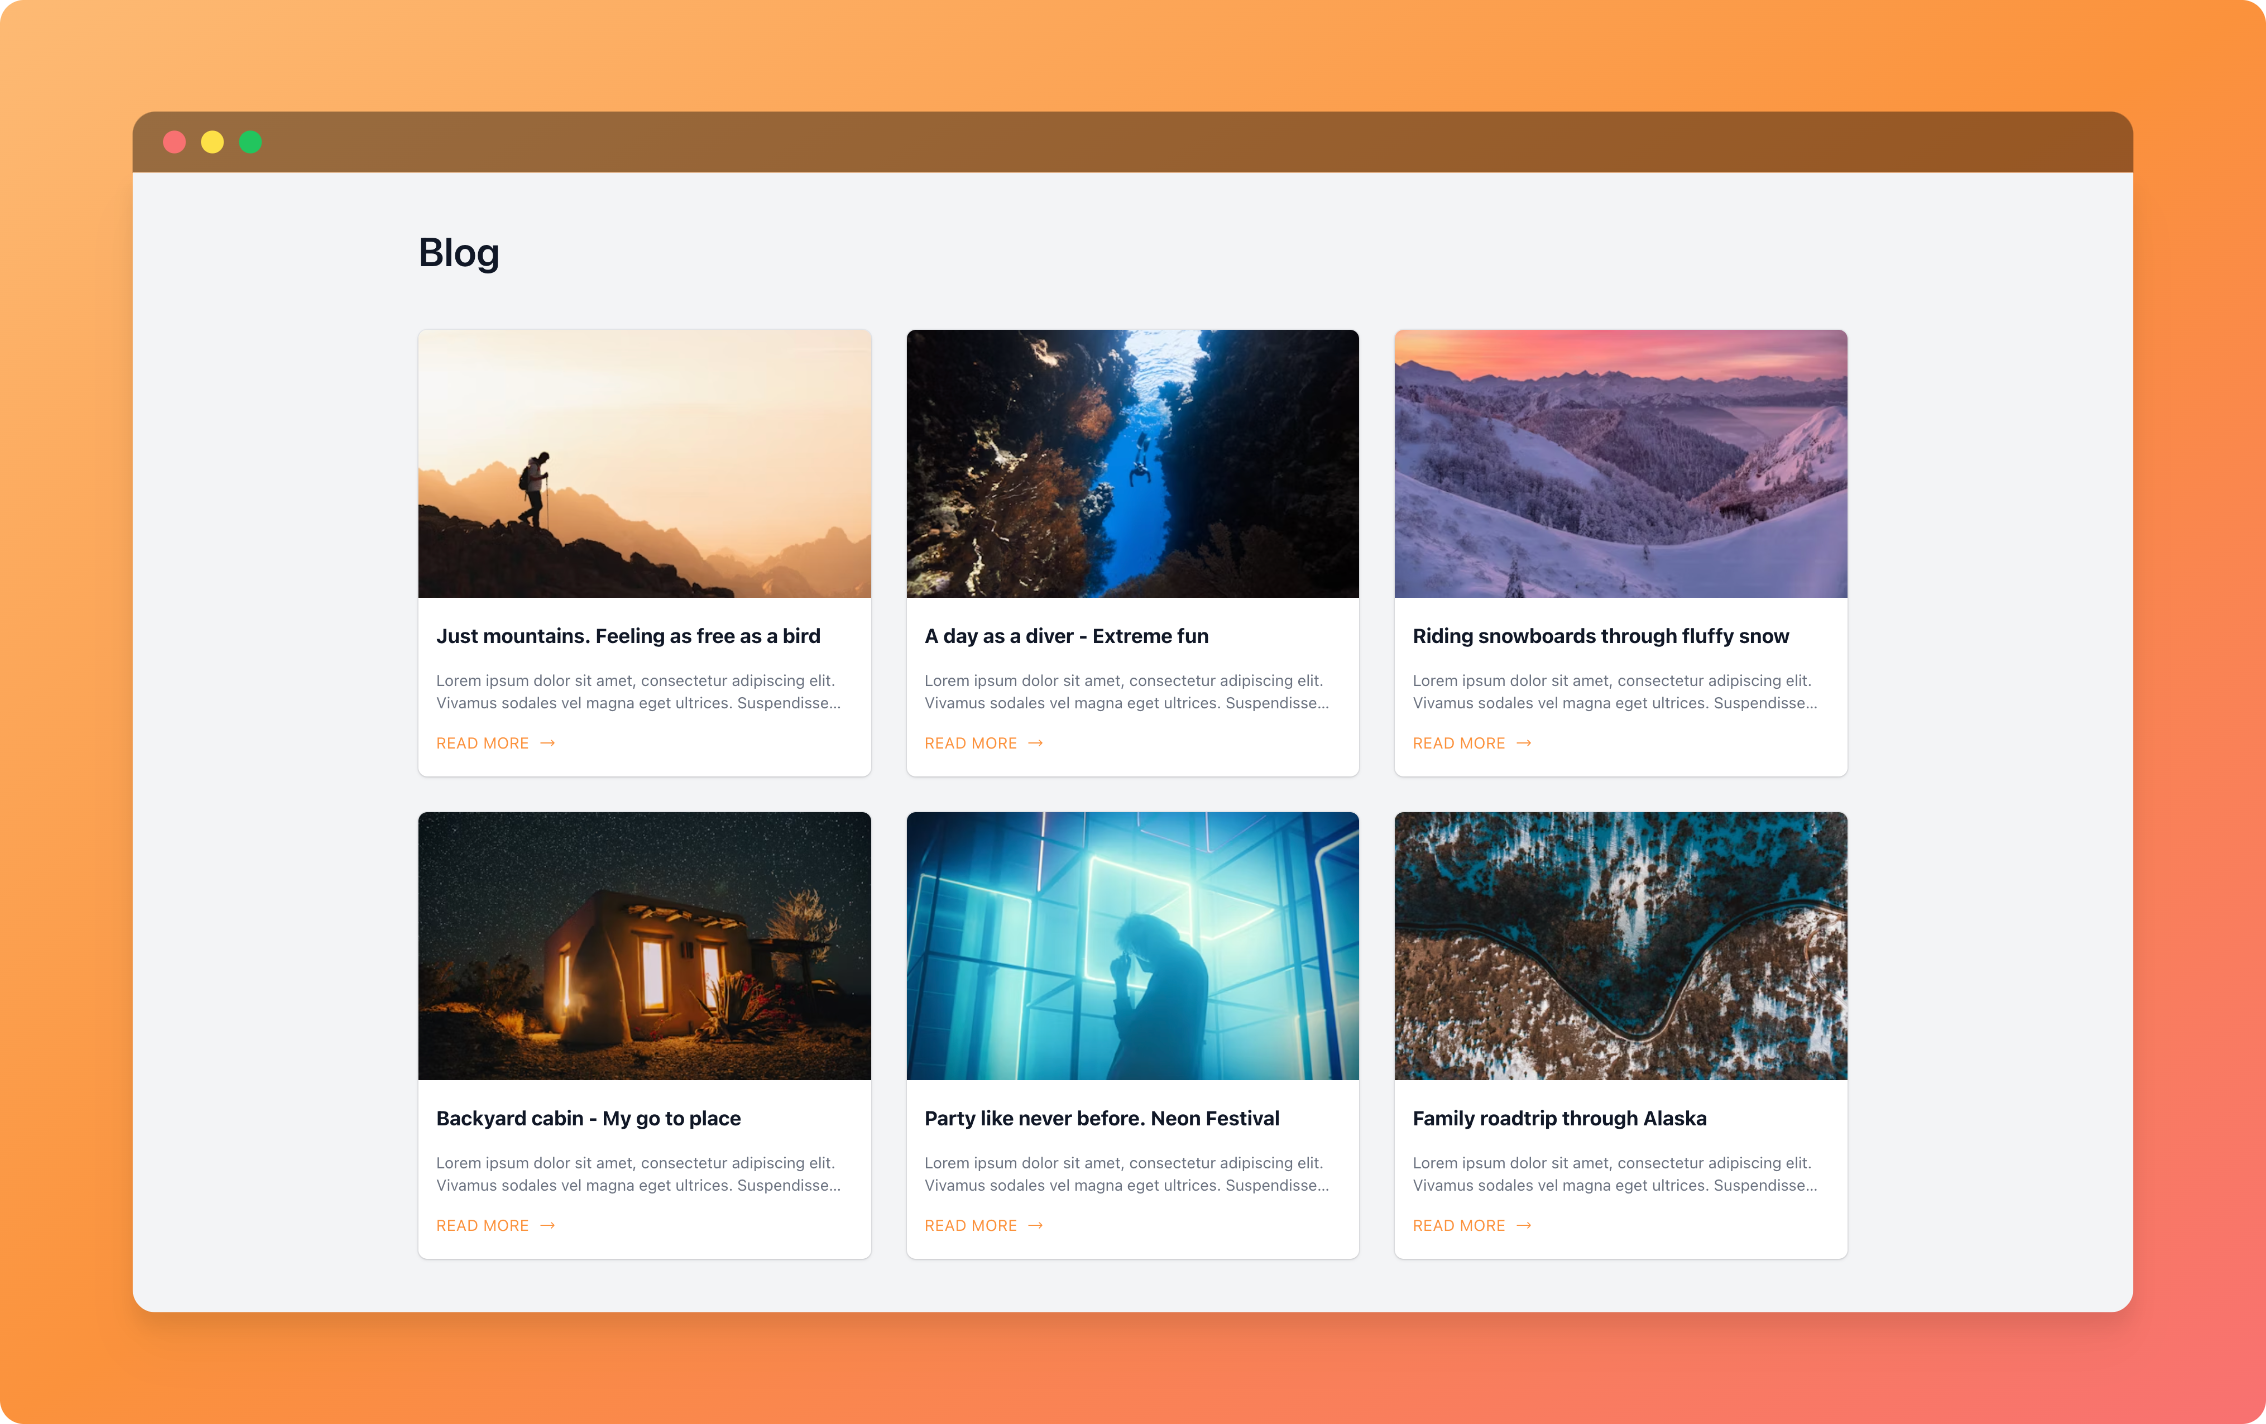This screenshot has height=1424, width=2266.
Task: Click the 'Blog' page heading
Action: 459,253
